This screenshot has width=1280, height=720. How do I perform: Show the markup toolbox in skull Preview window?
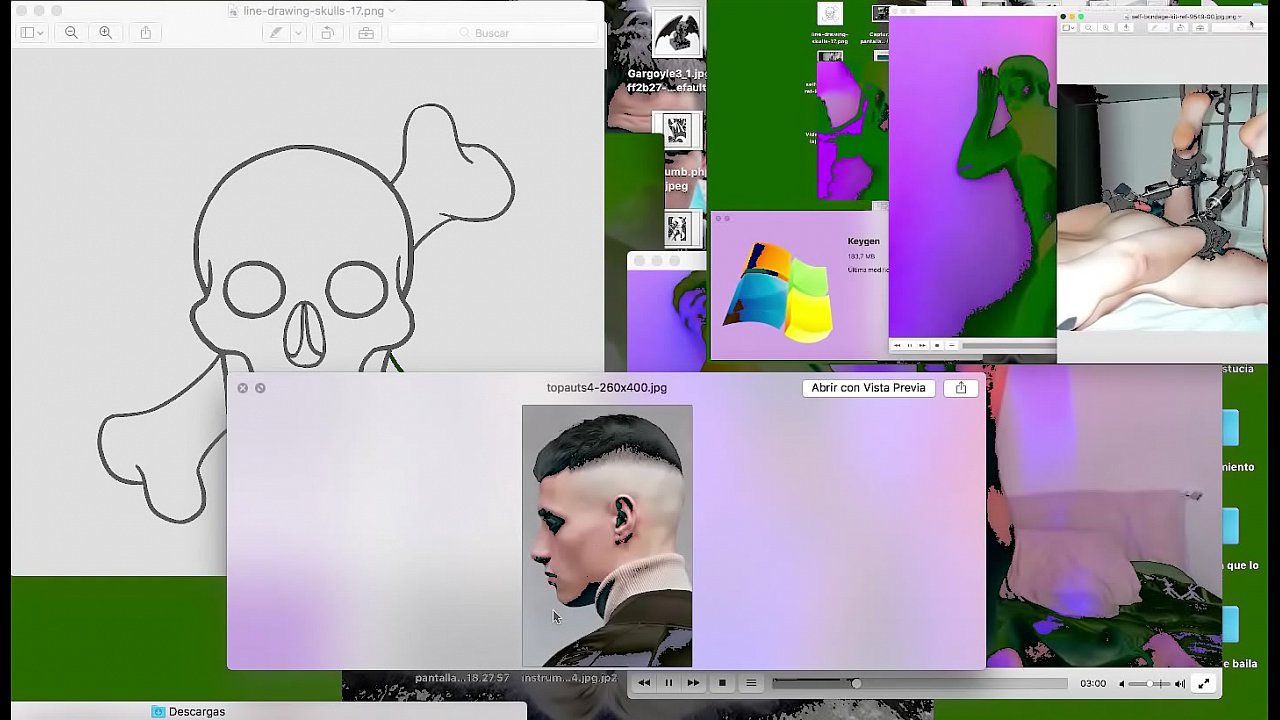[366, 33]
